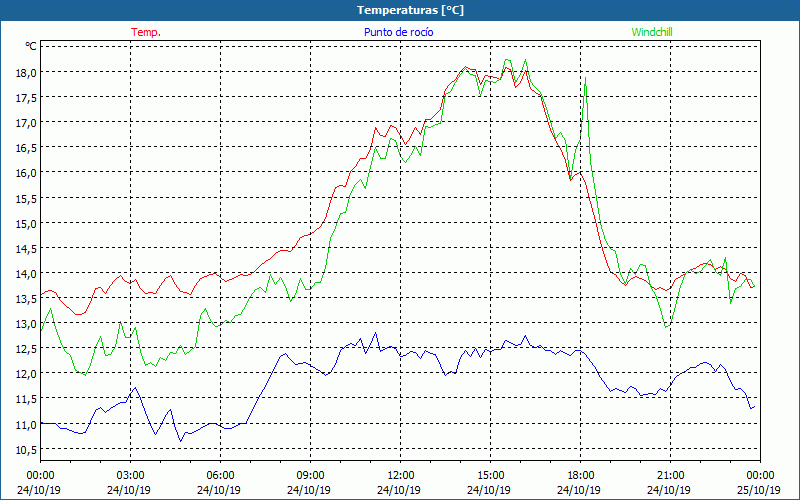
Task: Click the 12:00 time axis label
Action: pyautogui.click(x=401, y=476)
